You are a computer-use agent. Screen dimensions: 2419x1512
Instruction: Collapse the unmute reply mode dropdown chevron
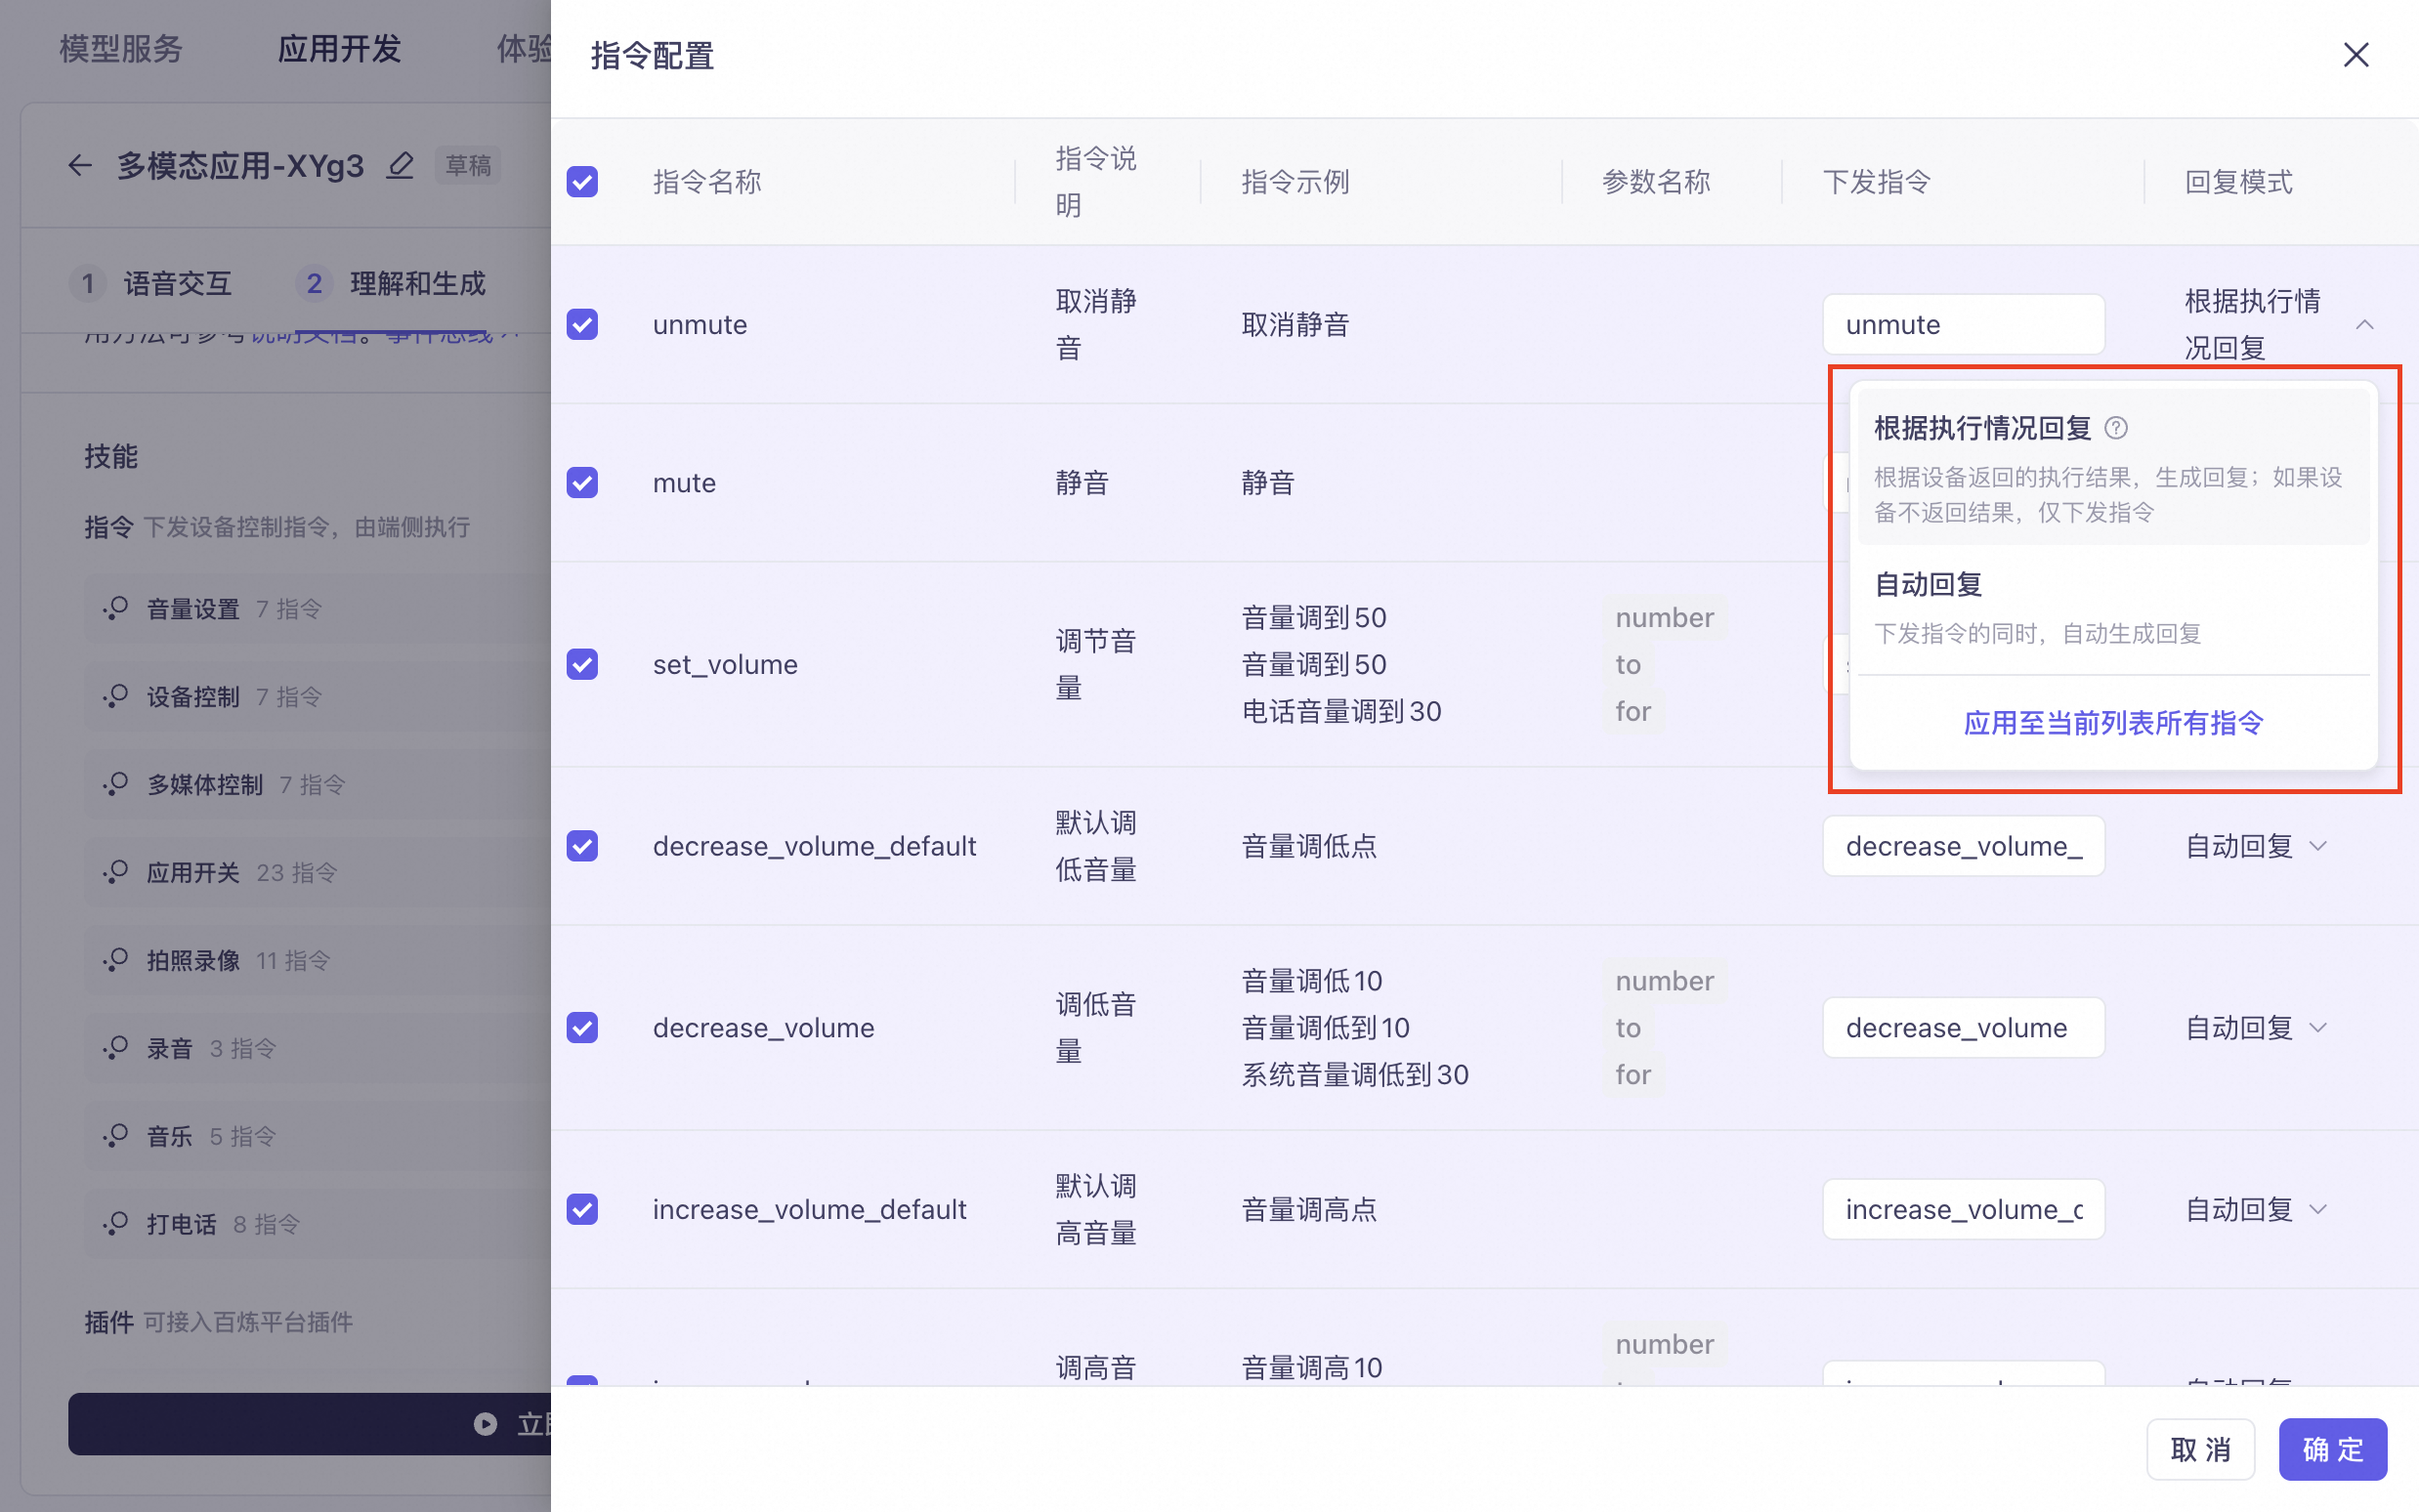pos(2364,324)
